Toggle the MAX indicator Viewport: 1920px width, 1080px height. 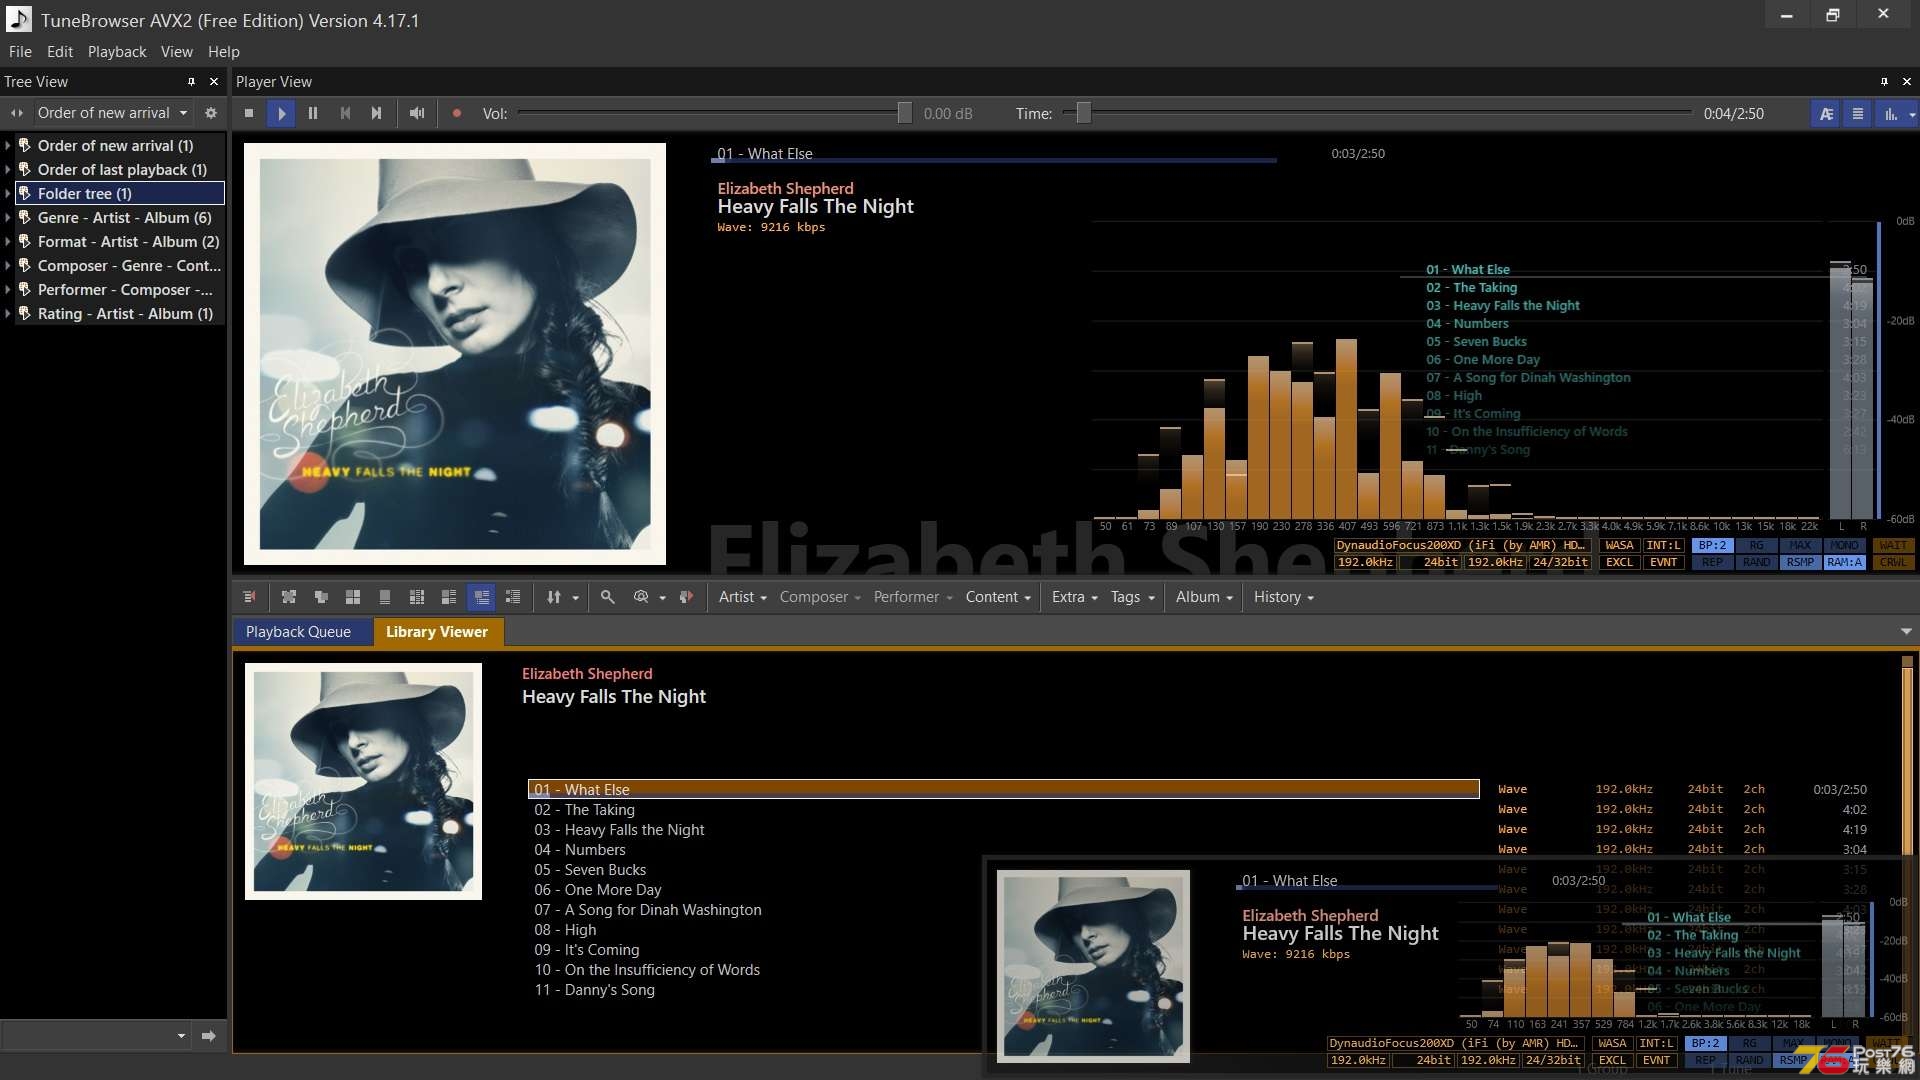(1800, 545)
